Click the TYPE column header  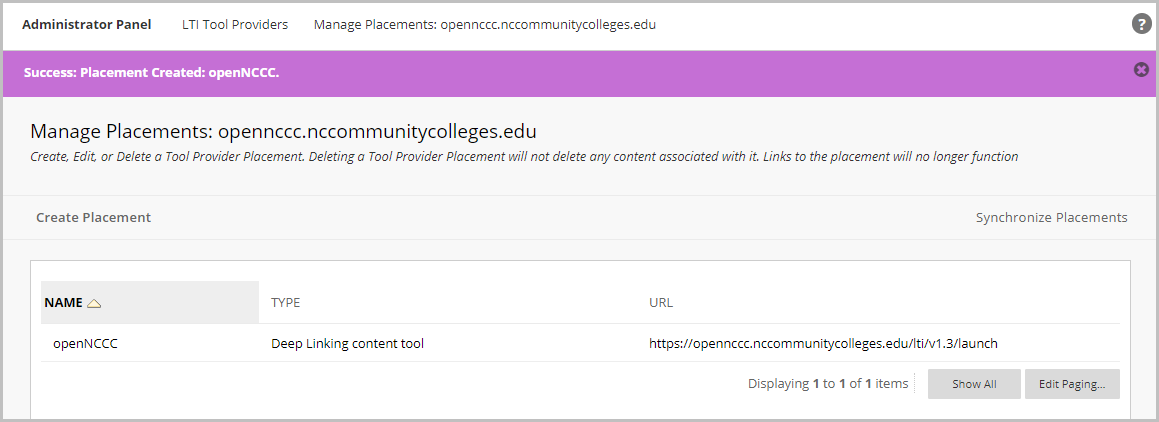(x=286, y=302)
